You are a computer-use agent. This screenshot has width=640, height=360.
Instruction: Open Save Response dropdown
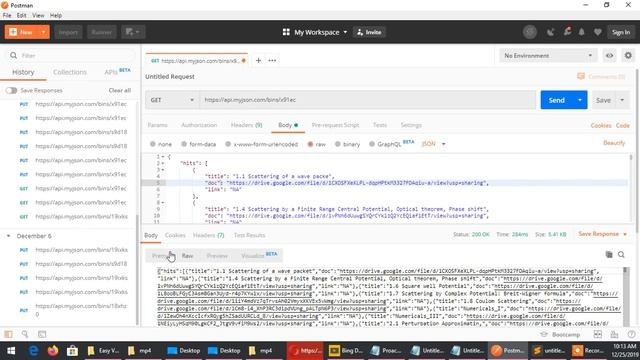[x=602, y=234]
